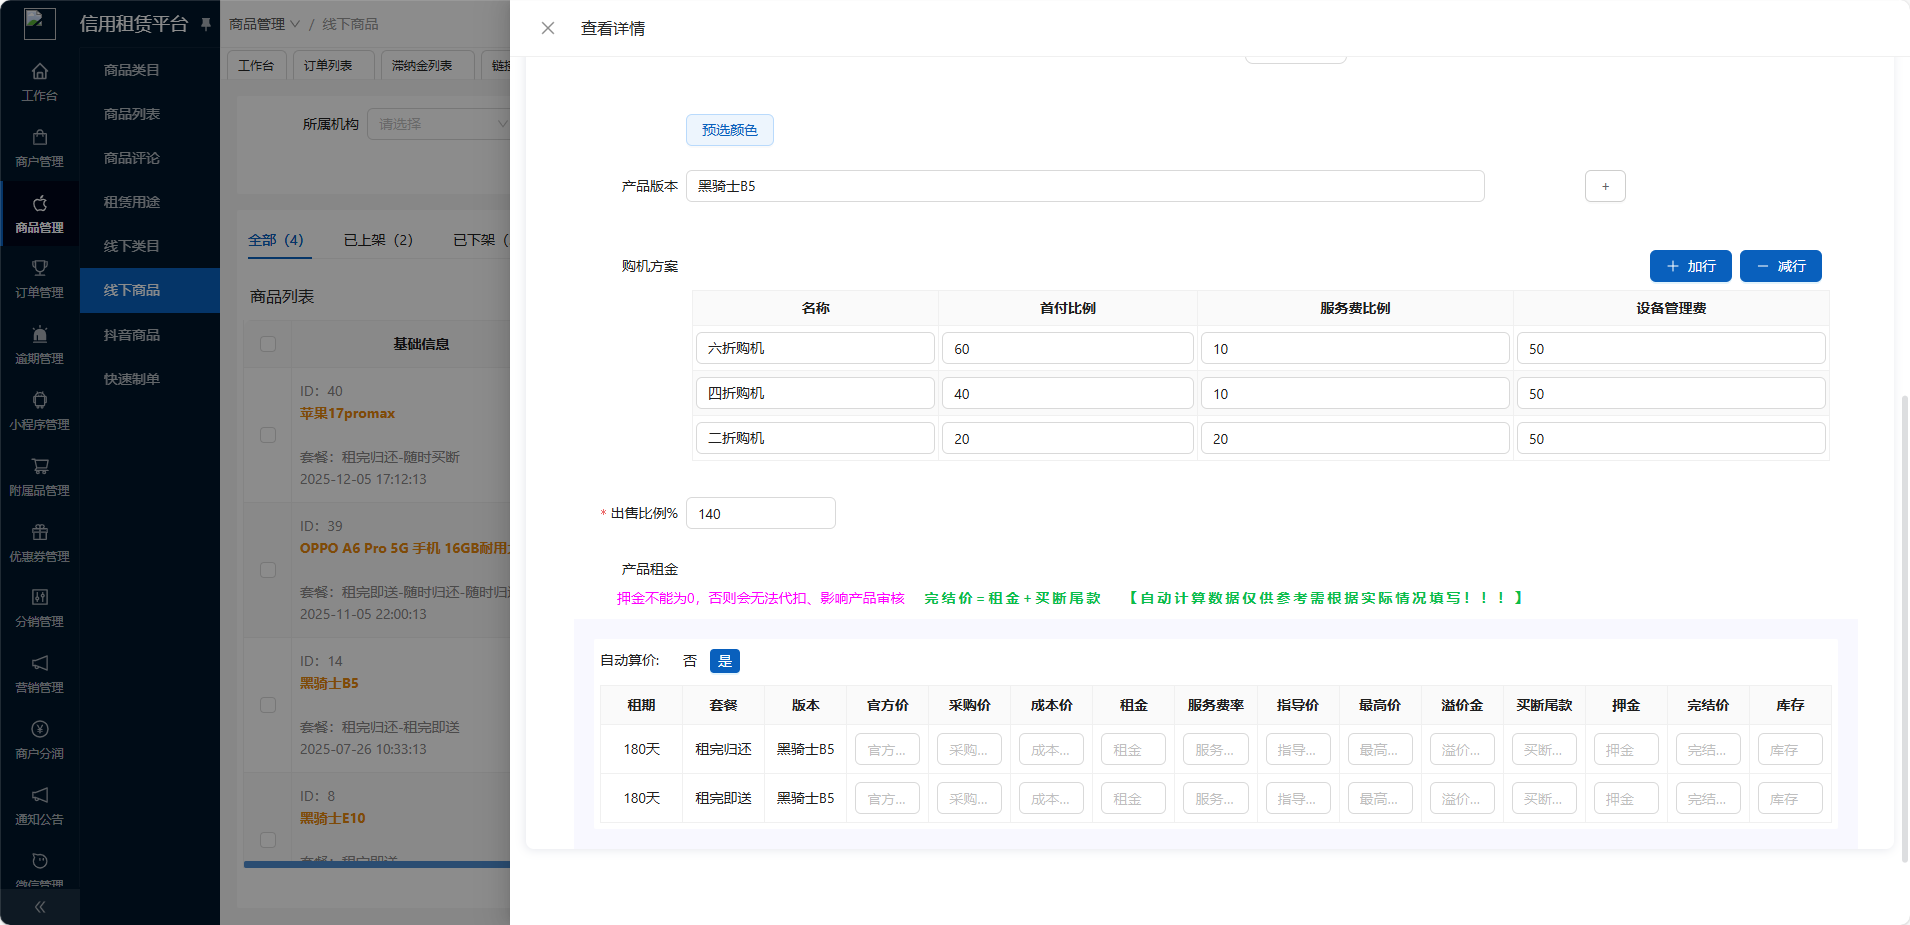
Task: Collapse the sidebar with double-chevron icon
Action: [x=40, y=907]
